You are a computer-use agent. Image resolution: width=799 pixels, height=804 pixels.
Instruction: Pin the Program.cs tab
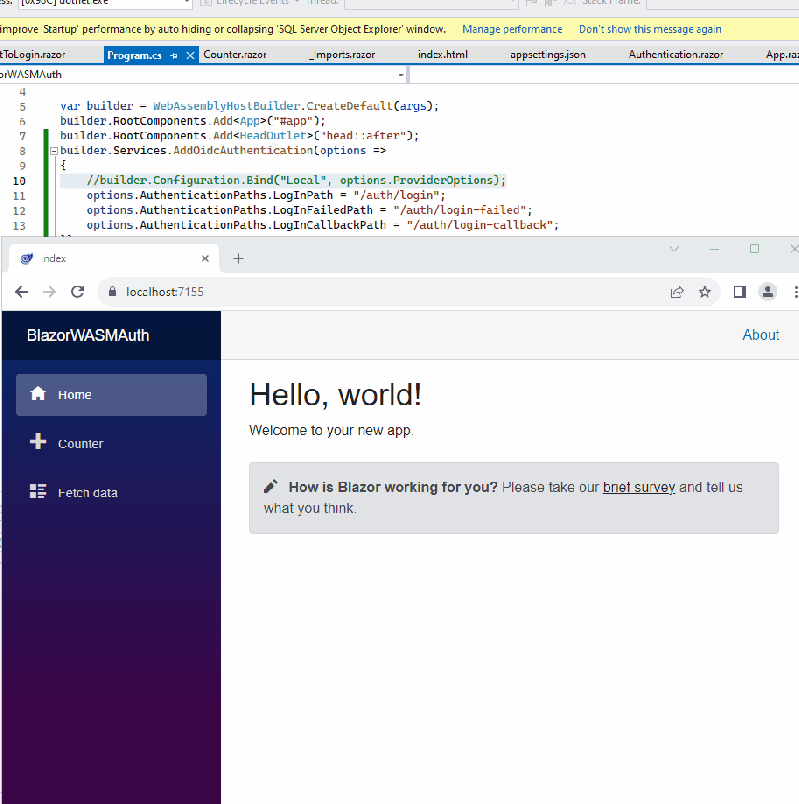(174, 55)
